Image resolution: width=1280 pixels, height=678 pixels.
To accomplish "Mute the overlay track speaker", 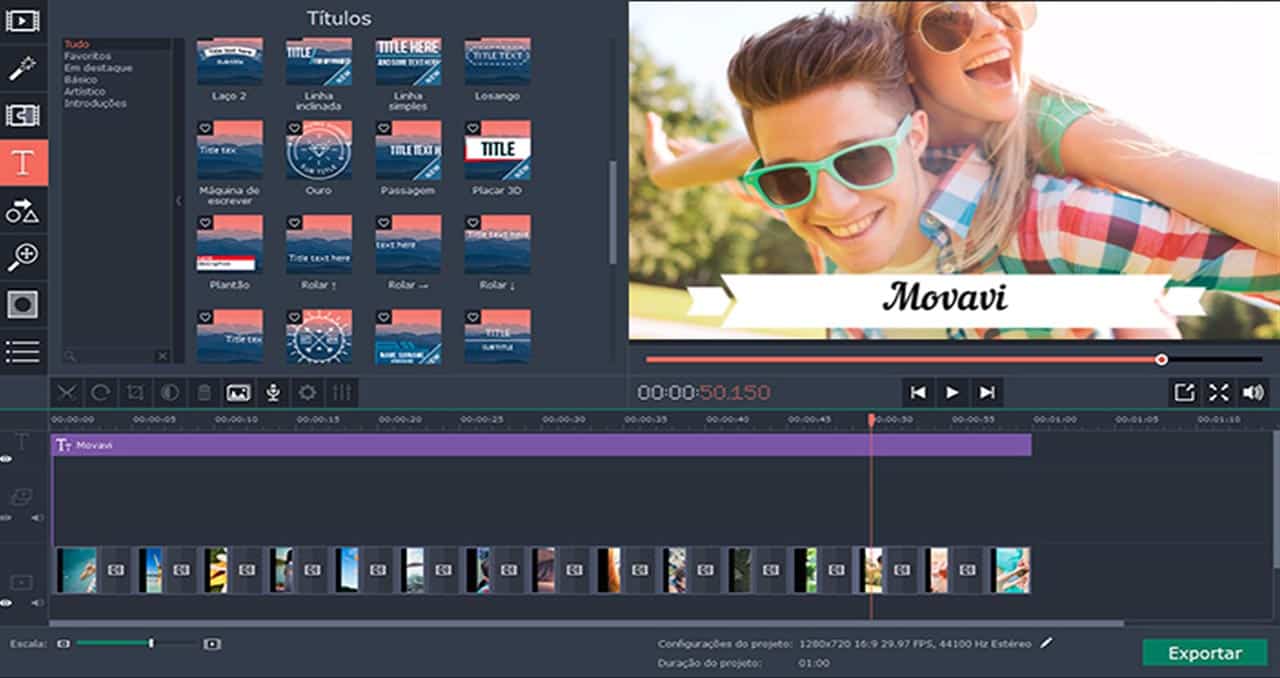I will click(37, 518).
